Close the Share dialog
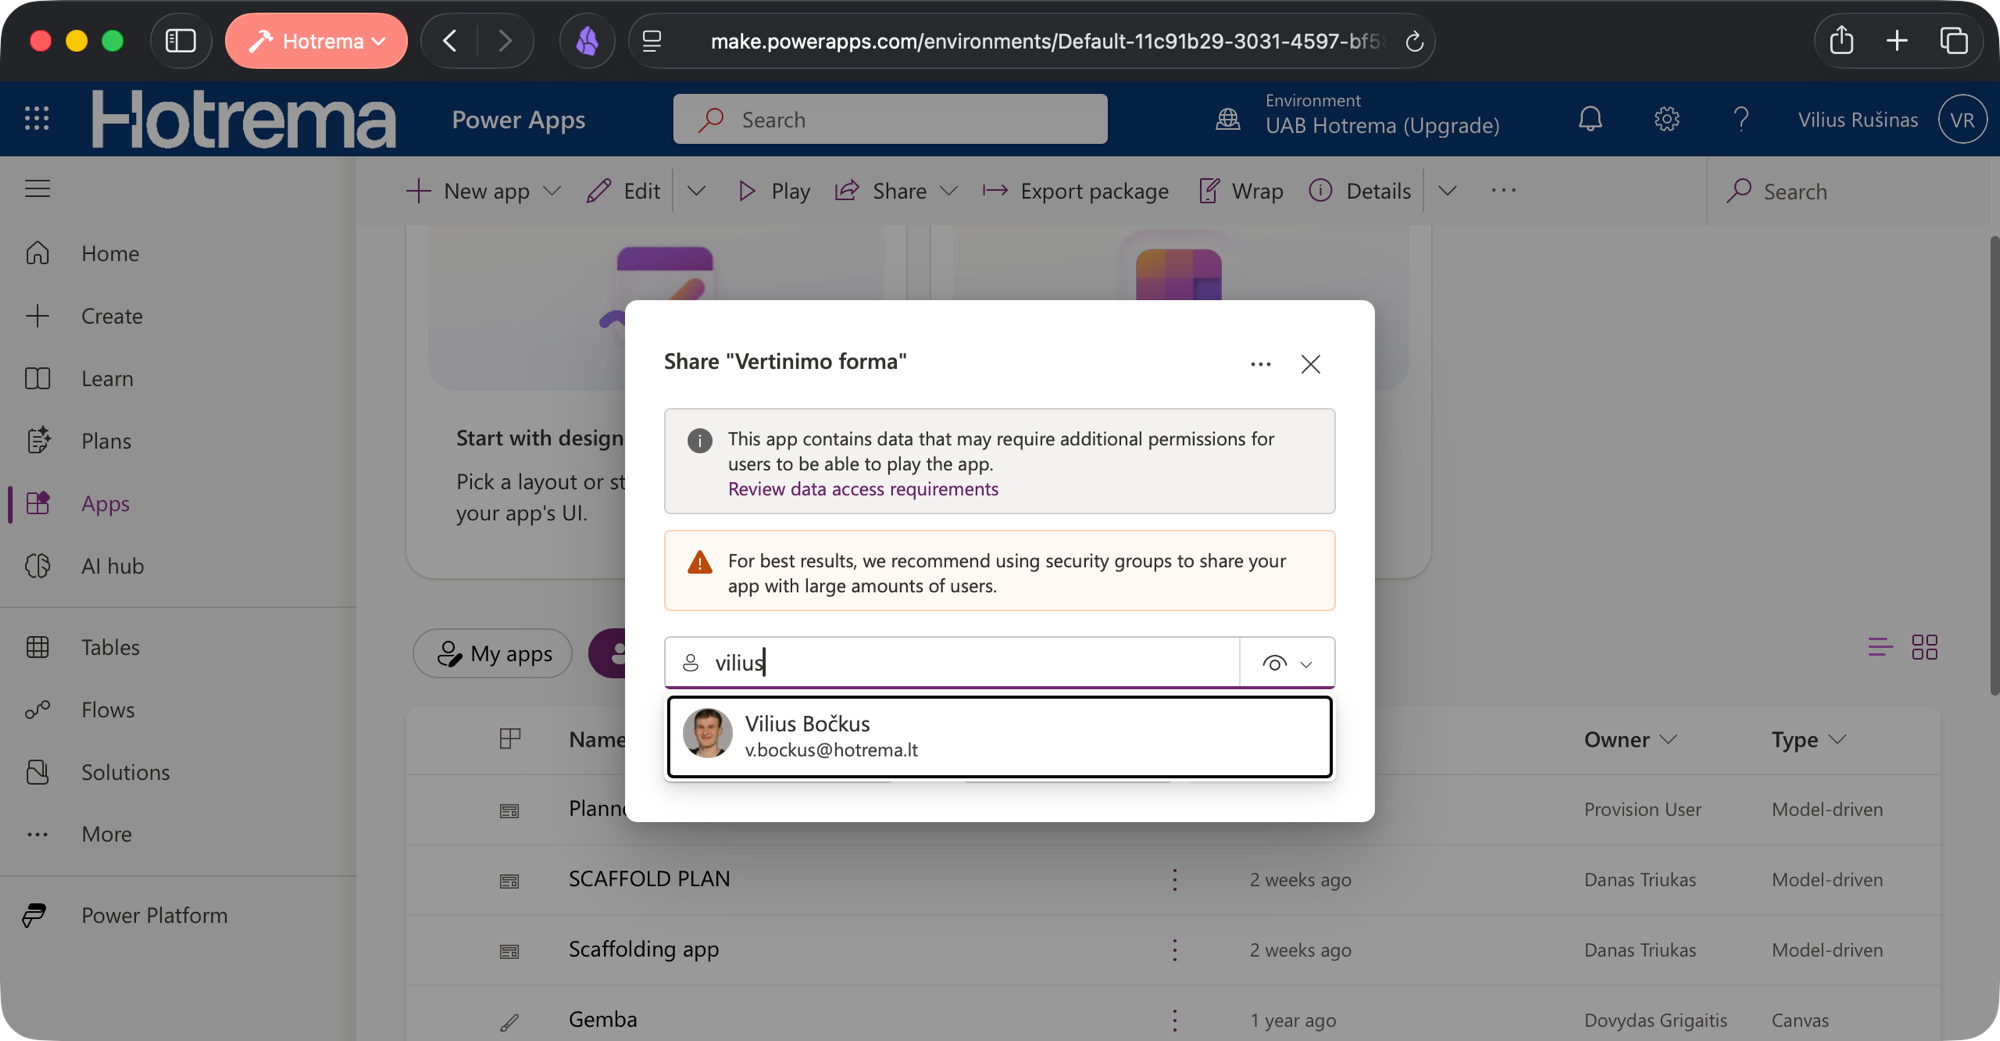 click(x=1311, y=364)
